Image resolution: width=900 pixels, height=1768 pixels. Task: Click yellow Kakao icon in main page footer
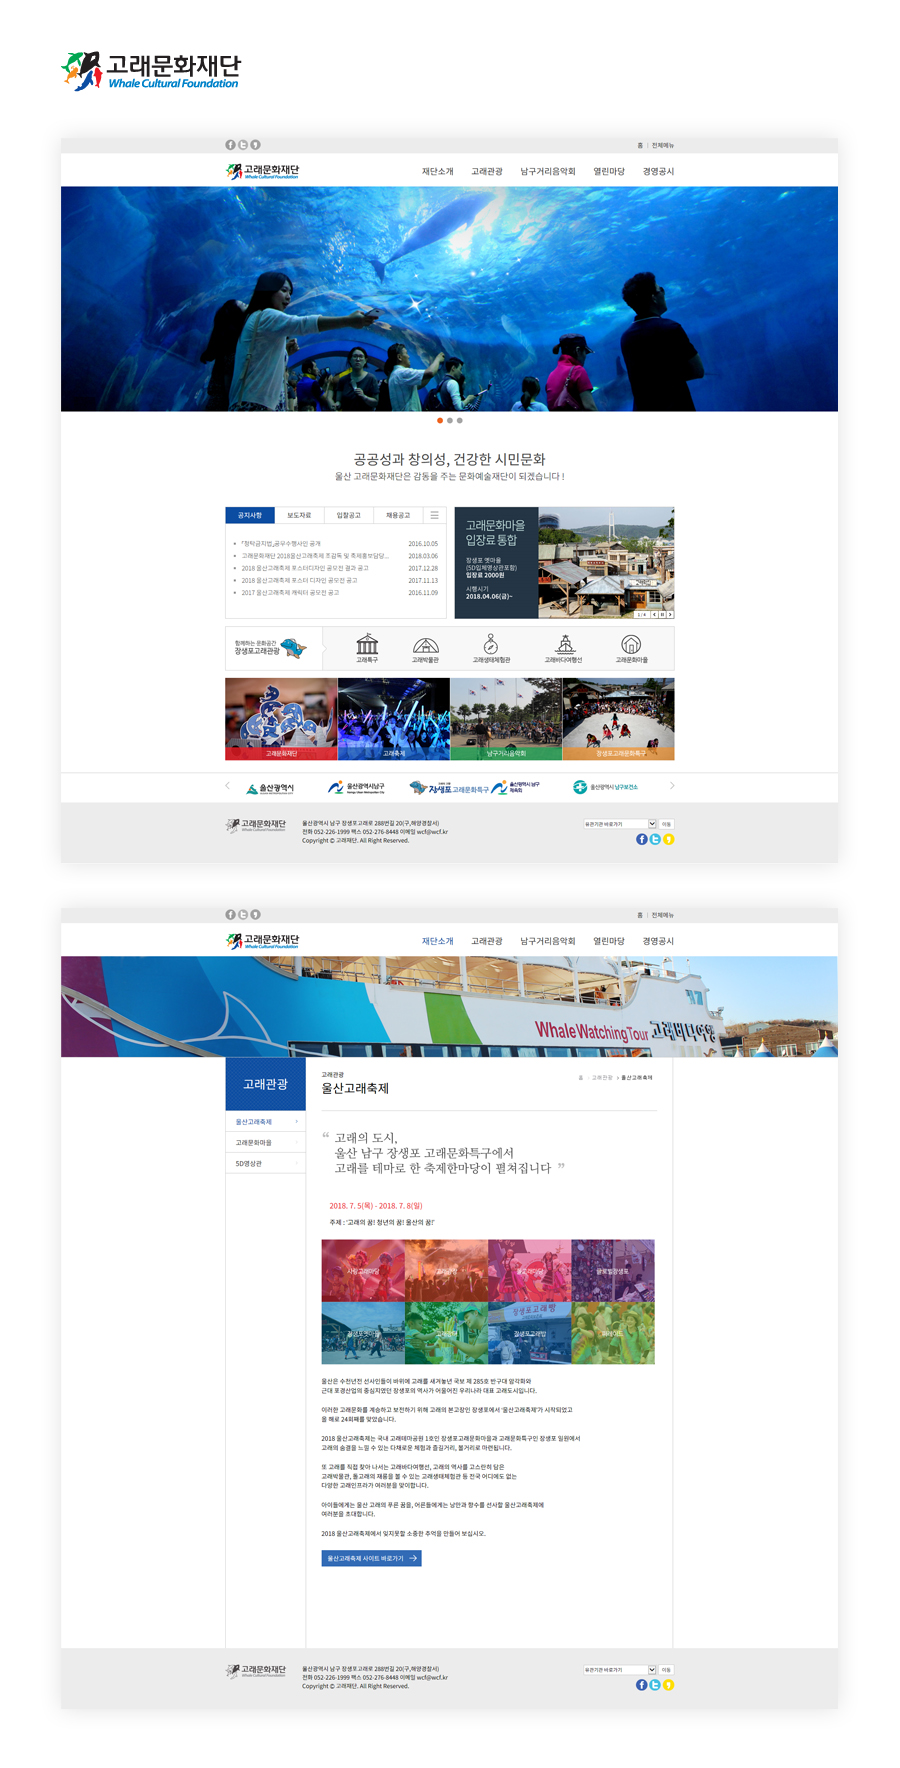(x=668, y=839)
